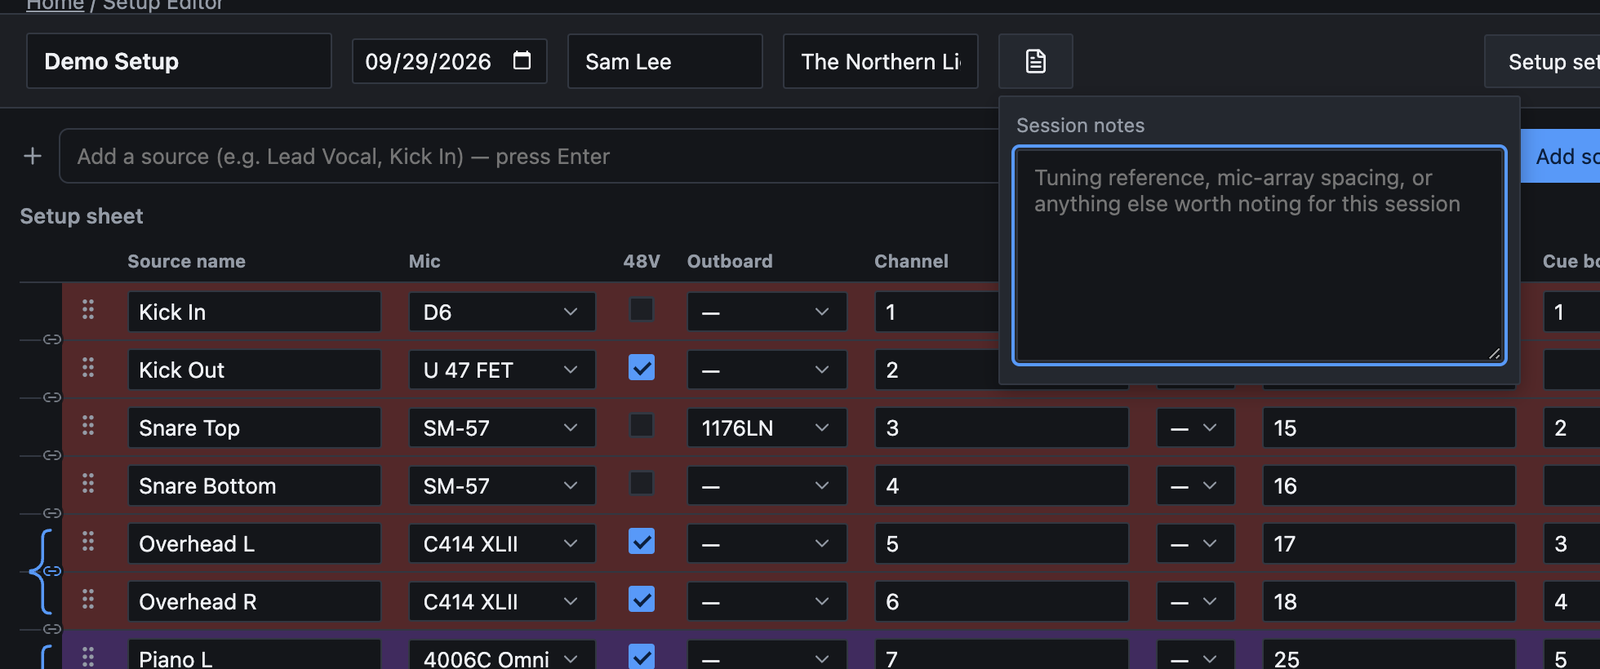Edit the Overhead L source name
The height and width of the screenshot is (669, 1600).
point(254,544)
